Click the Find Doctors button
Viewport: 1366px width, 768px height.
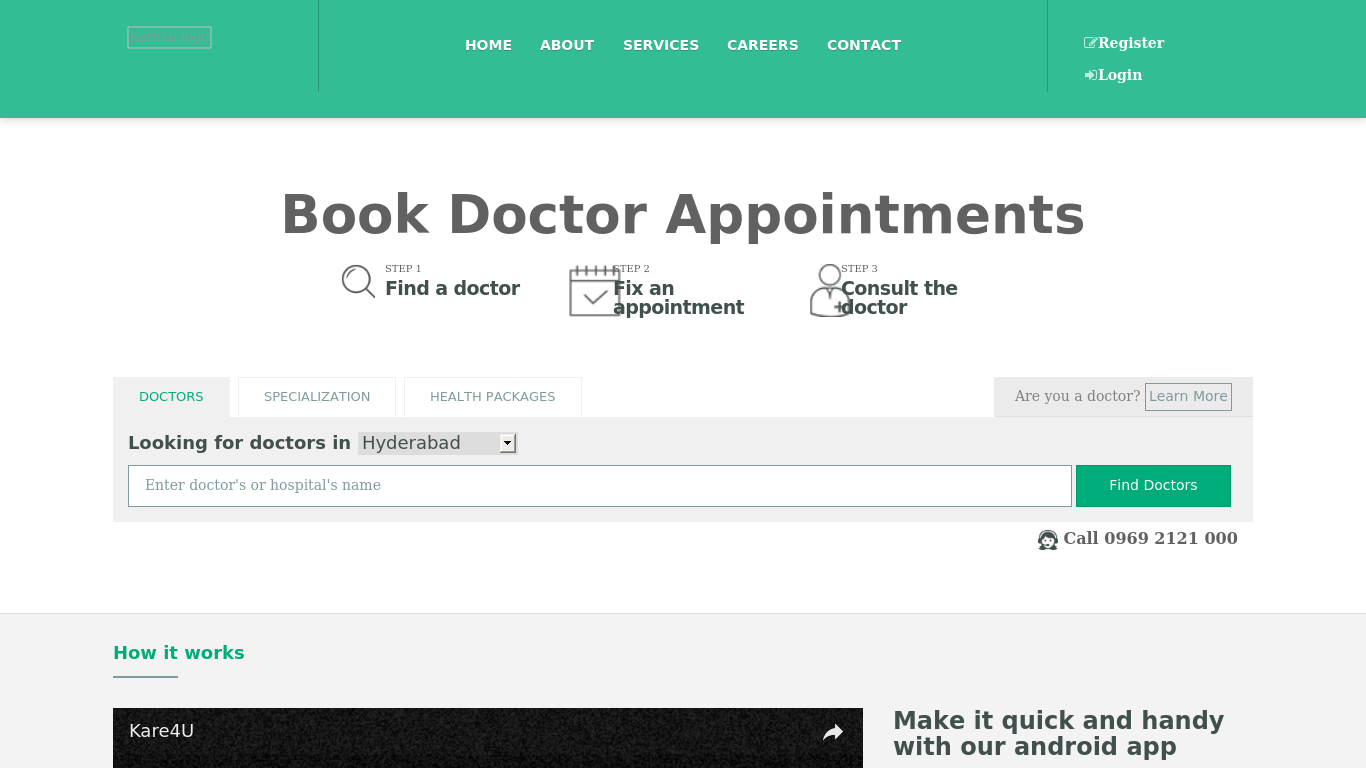pyautogui.click(x=1153, y=486)
